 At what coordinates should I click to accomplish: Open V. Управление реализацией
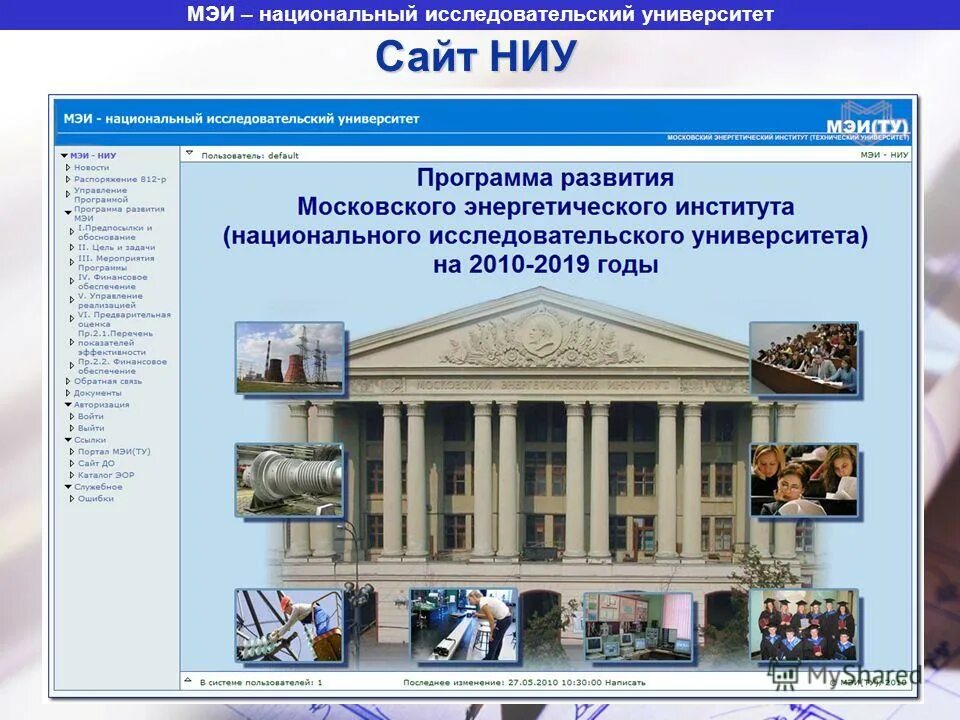(x=110, y=300)
